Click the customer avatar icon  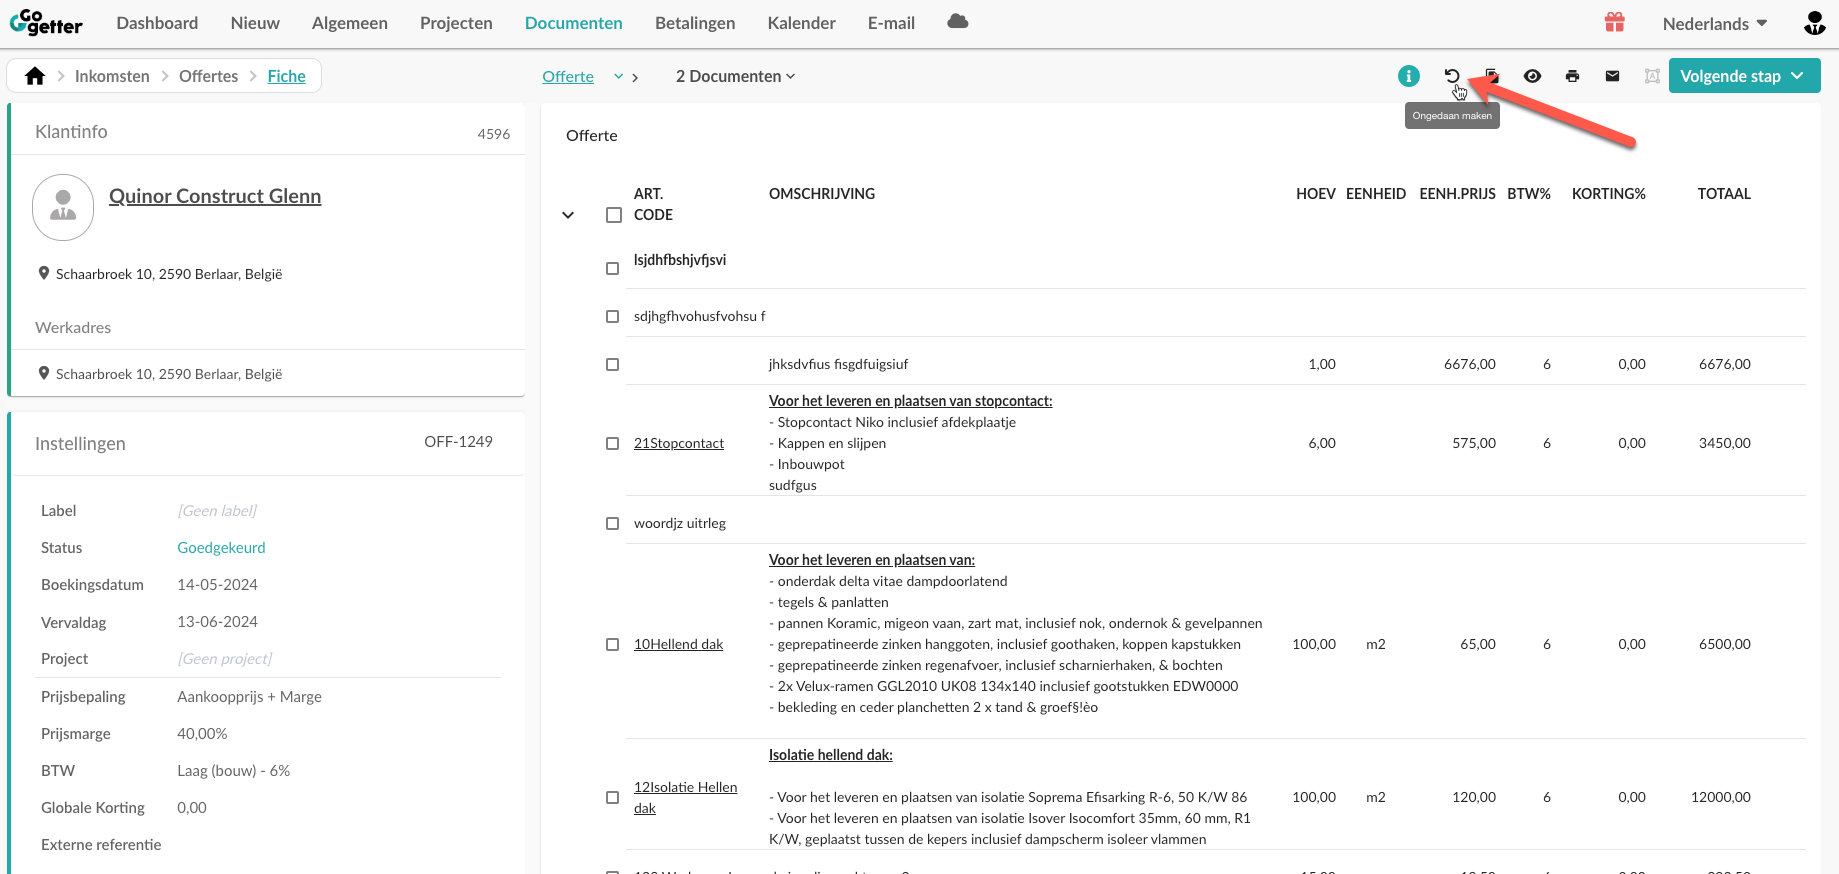[63, 207]
